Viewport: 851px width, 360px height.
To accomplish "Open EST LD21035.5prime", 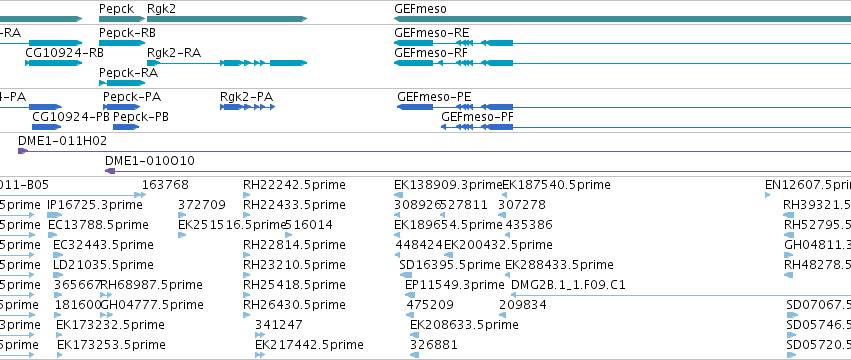I will pos(103,266).
